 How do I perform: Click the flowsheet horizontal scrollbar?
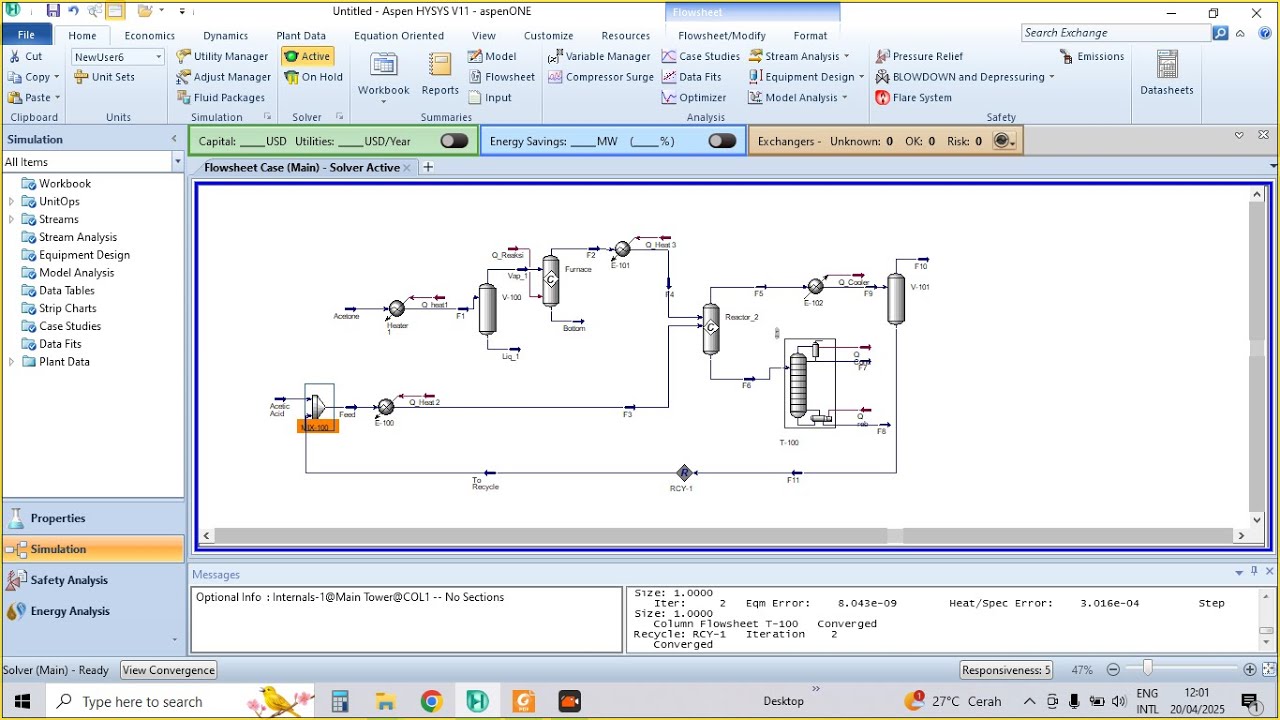point(722,536)
